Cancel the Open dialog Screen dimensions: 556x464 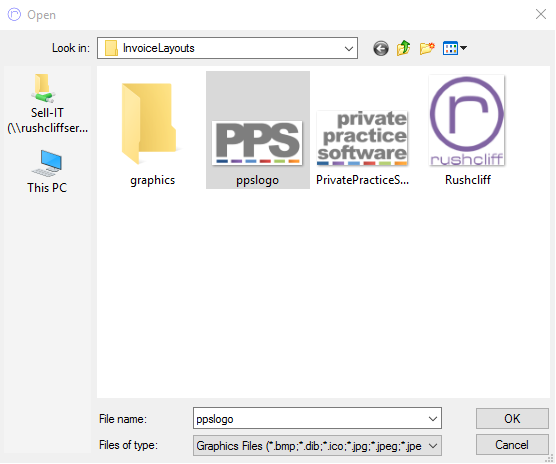click(512, 445)
